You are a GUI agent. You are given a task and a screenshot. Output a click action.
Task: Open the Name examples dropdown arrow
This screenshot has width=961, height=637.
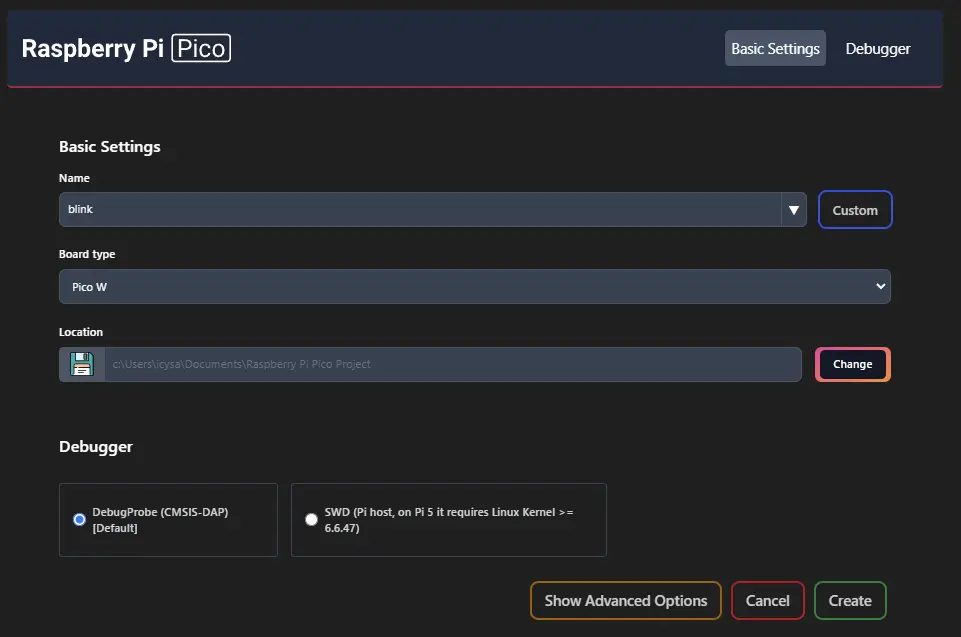point(794,210)
